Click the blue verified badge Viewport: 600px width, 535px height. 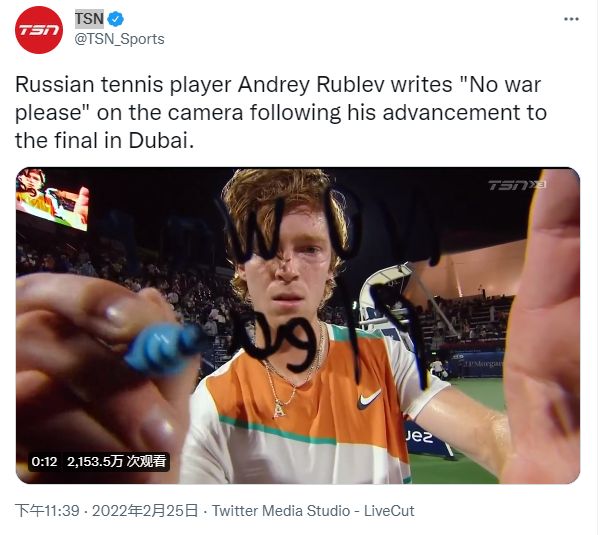point(116,19)
